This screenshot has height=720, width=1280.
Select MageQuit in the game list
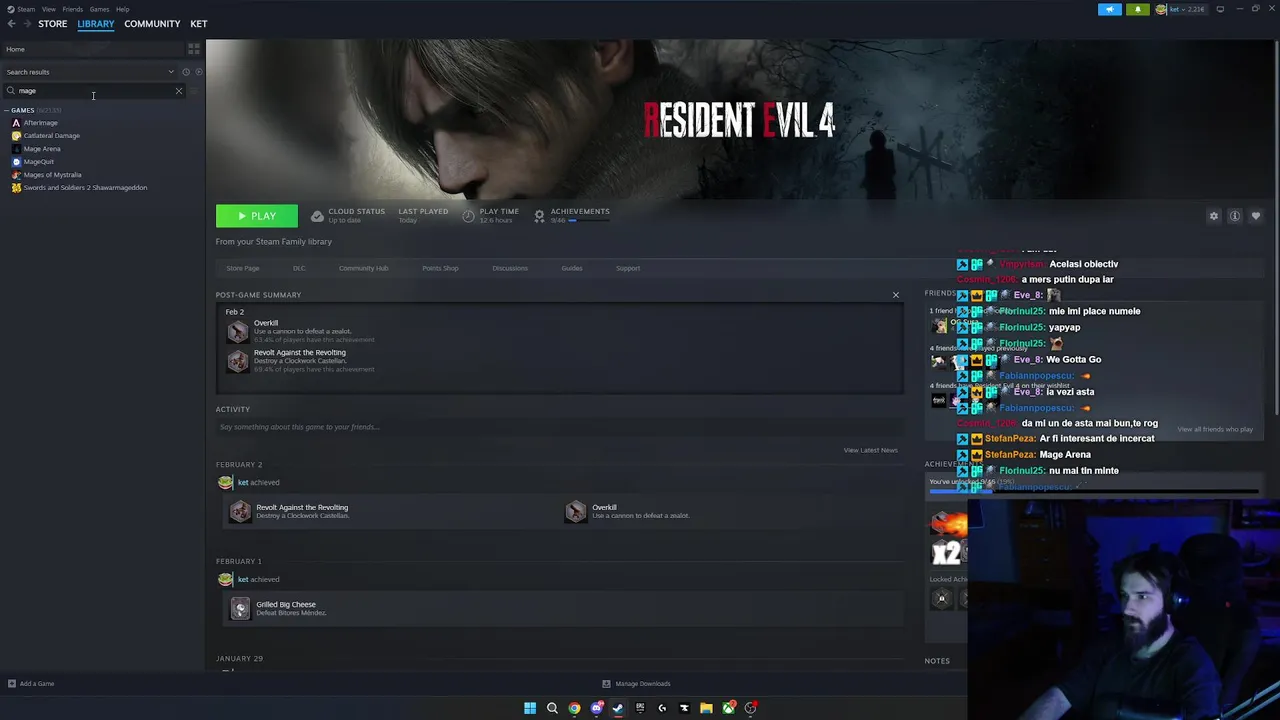tap(38, 162)
